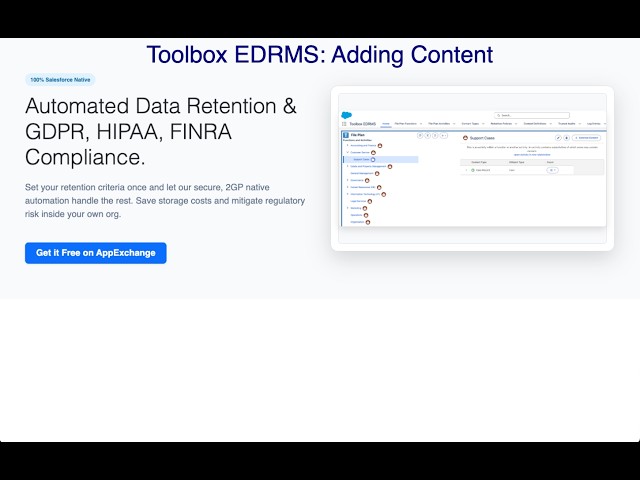The width and height of the screenshot is (640, 480).
Task: Click the green Case Record row icon
Action: click(473, 170)
